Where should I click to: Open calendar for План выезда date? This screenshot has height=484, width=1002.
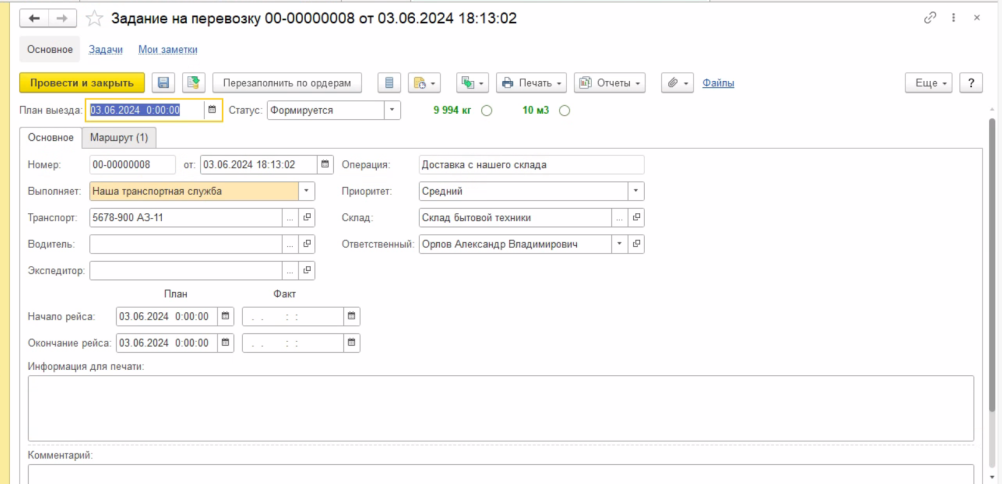click(211, 111)
